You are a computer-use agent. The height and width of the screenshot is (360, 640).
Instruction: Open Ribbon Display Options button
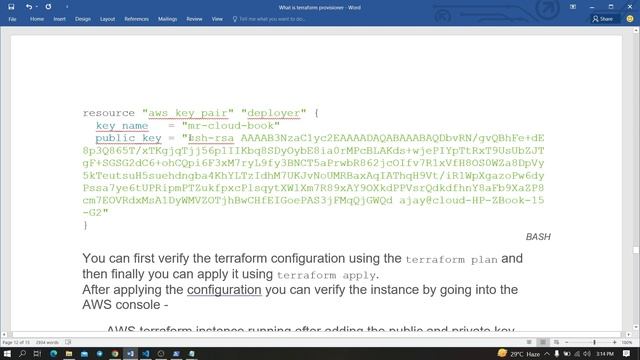pos(573,7)
